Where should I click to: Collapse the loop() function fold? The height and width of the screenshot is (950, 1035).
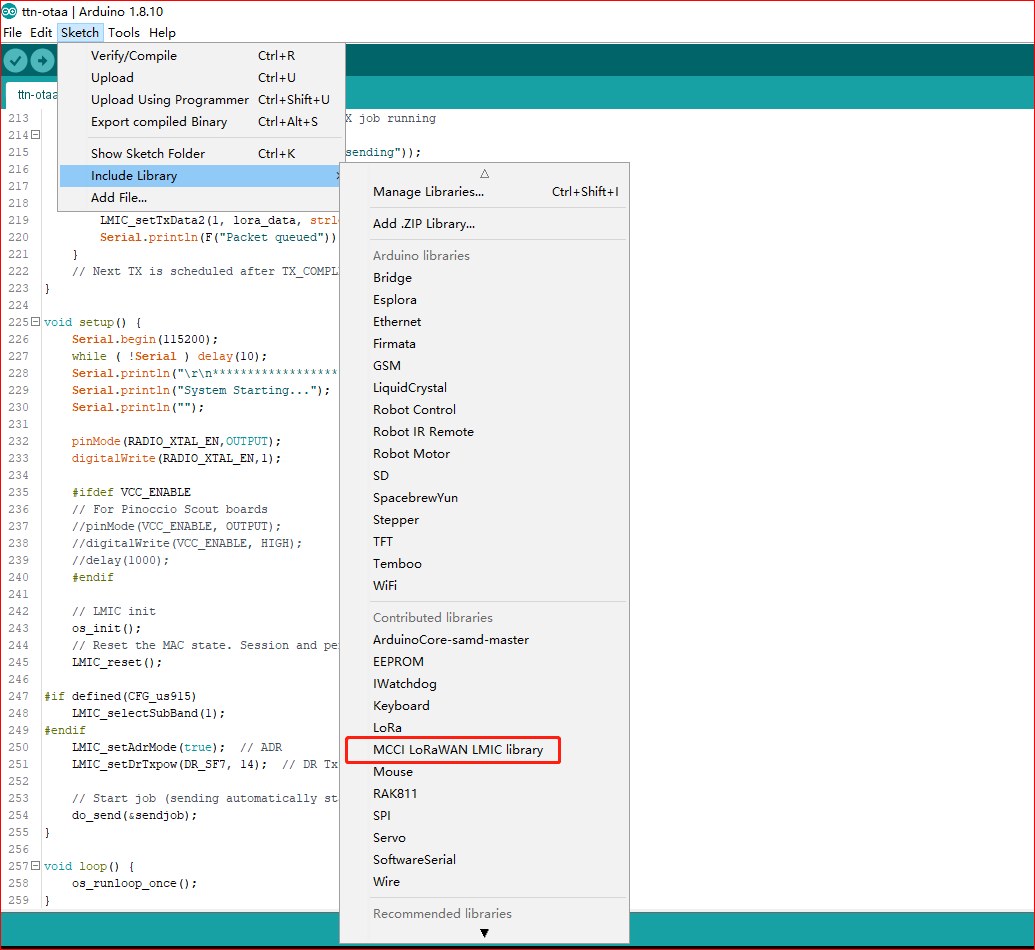(36, 865)
